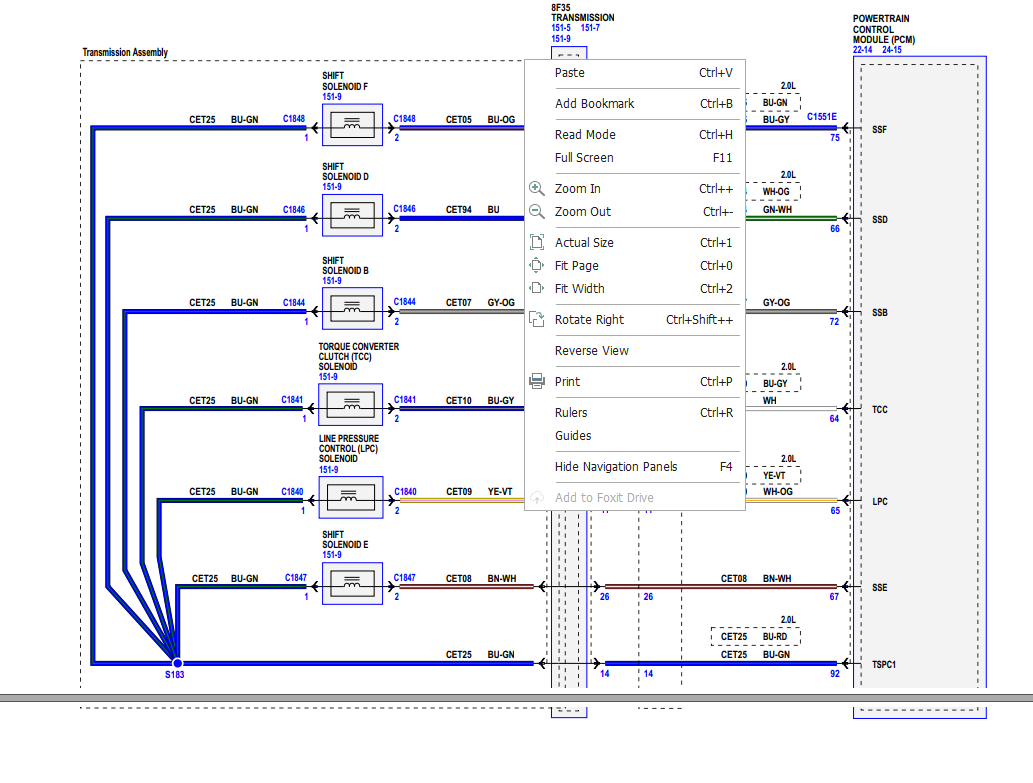
Task: Click the Actual Size icon
Action: click(x=539, y=241)
